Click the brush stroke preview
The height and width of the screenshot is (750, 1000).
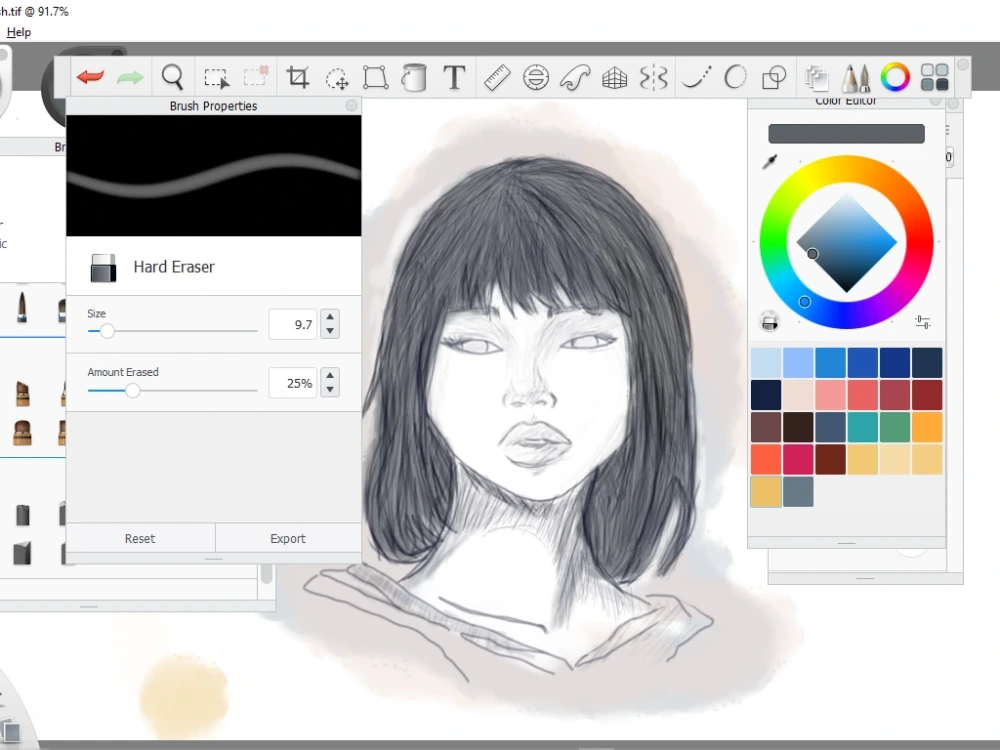click(x=214, y=175)
